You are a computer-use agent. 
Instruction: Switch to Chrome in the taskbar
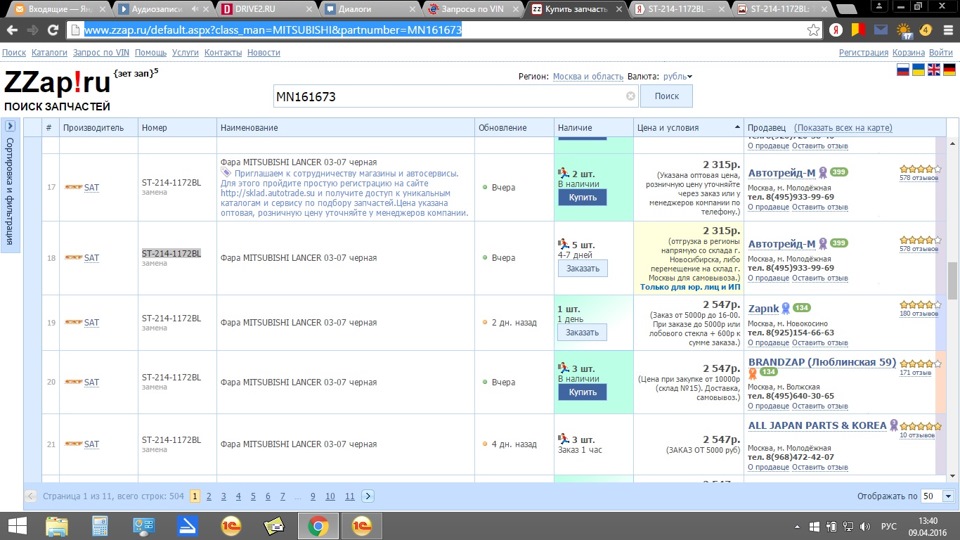tap(318, 526)
